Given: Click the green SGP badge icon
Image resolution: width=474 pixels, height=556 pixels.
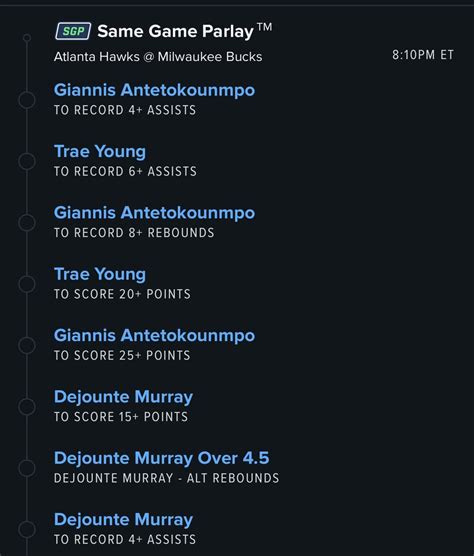Looking at the screenshot, I should 73,31.
